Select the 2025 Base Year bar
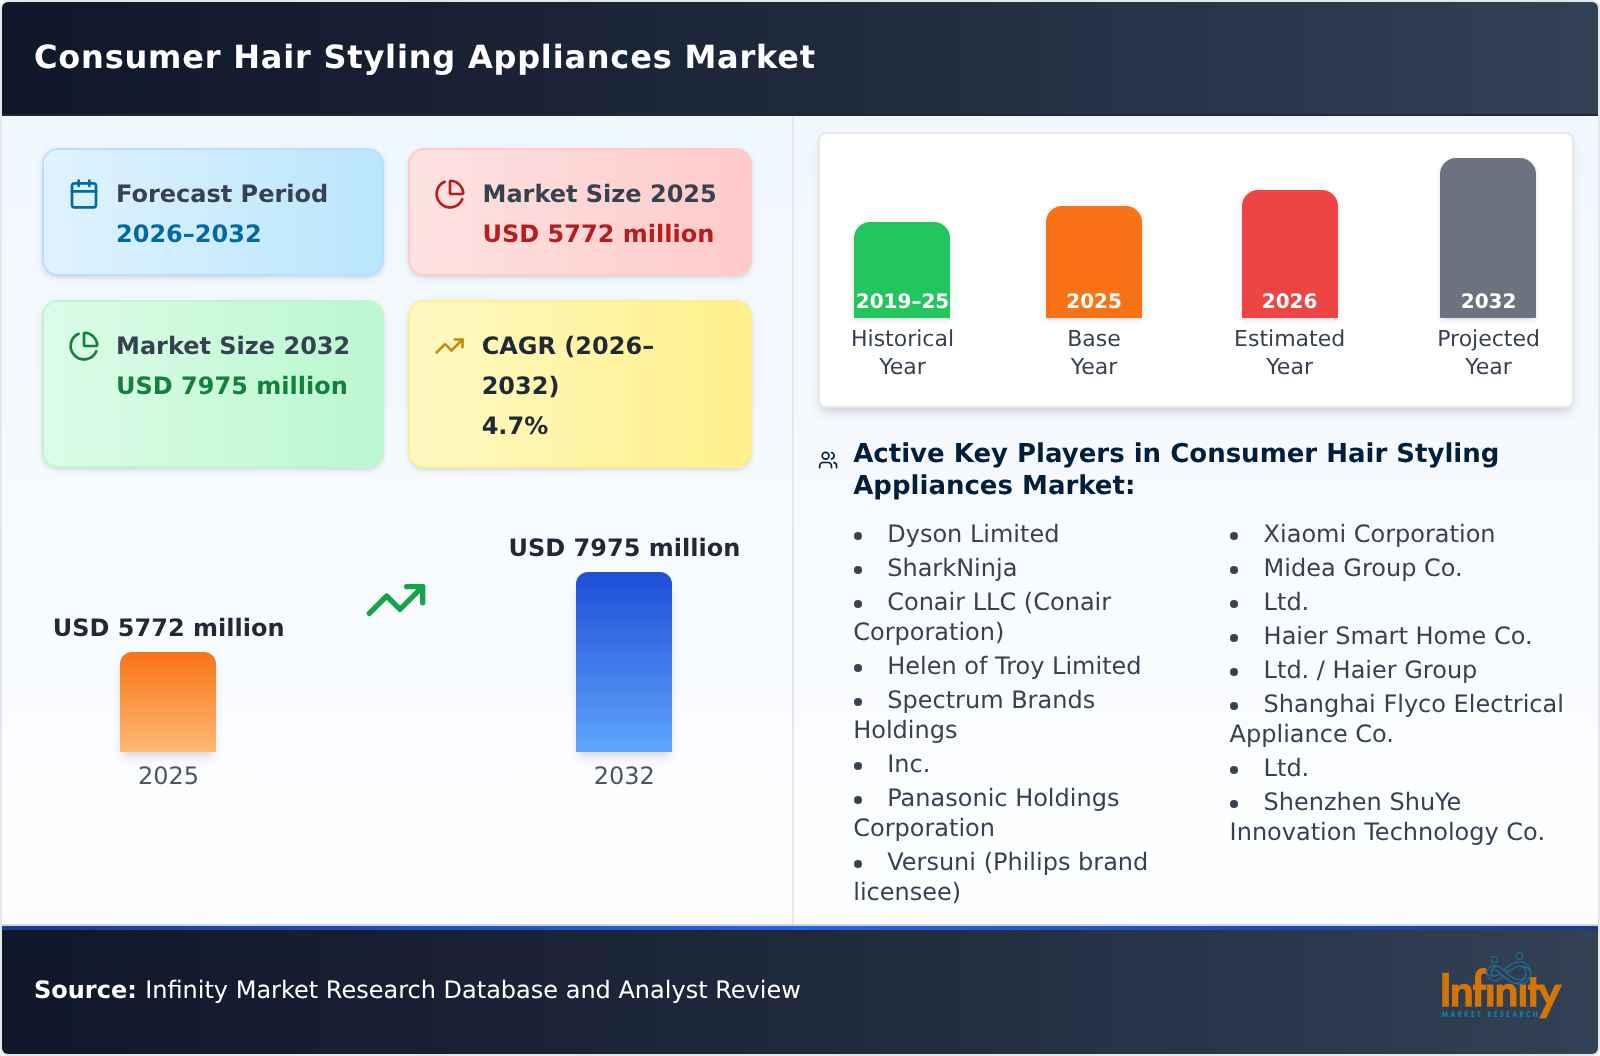The width and height of the screenshot is (1600, 1056). [x=1093, y=260]
